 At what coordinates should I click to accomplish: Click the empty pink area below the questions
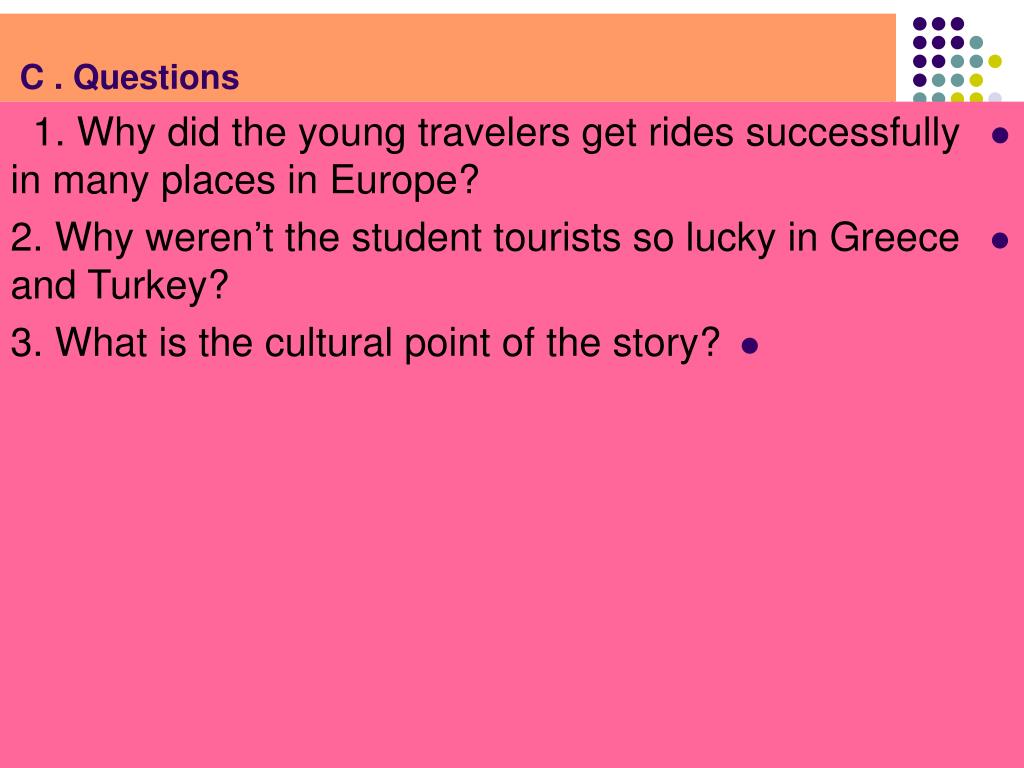pos(512,562)
